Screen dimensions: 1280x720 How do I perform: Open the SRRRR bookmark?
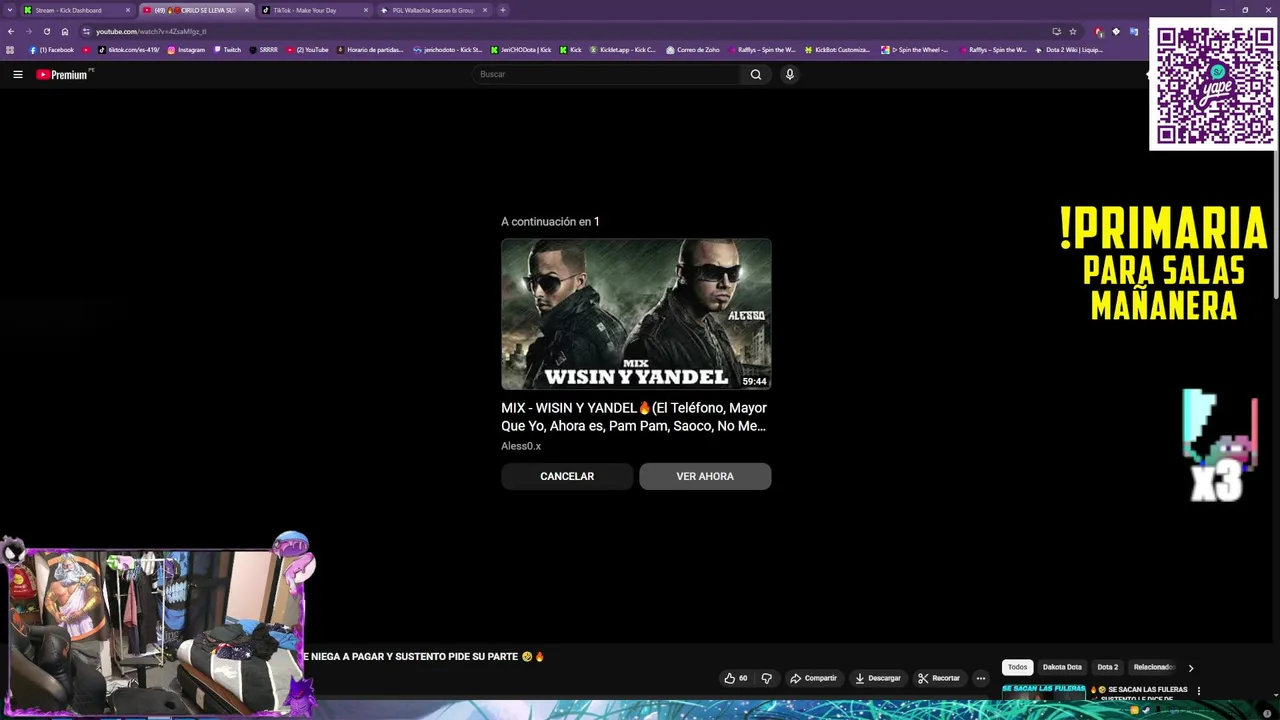[x=264, y=50]
